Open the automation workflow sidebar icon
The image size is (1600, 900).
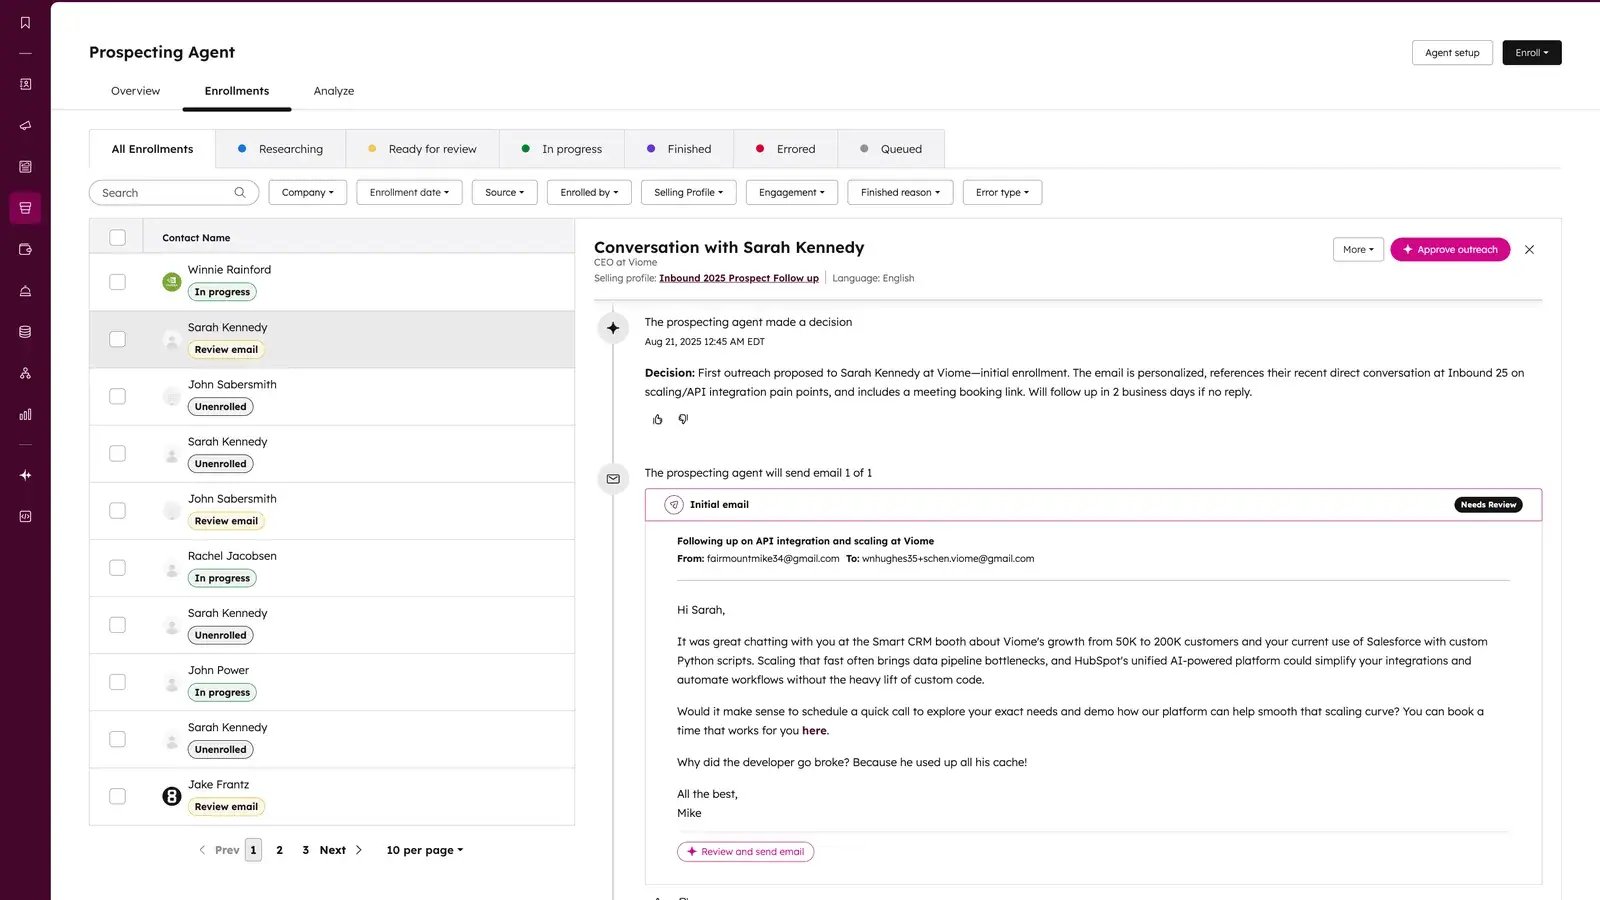pos(25,373)
